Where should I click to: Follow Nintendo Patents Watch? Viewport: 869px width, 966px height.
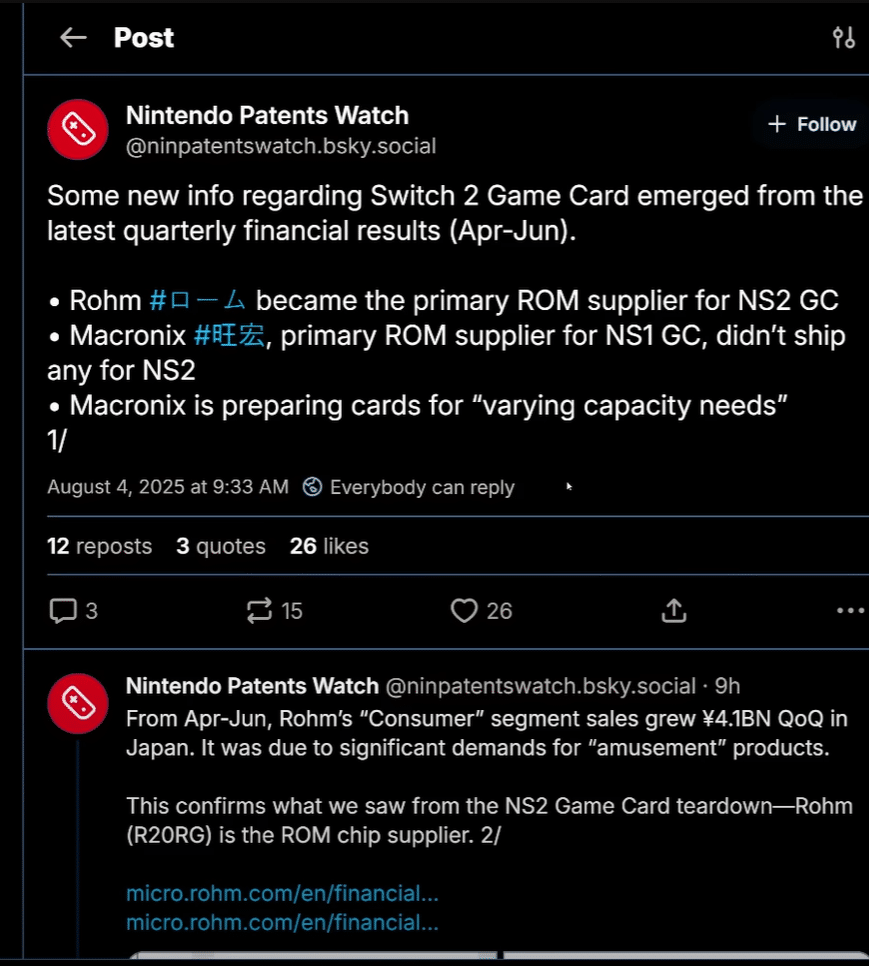pyautogui.click(x=811, y=124)
